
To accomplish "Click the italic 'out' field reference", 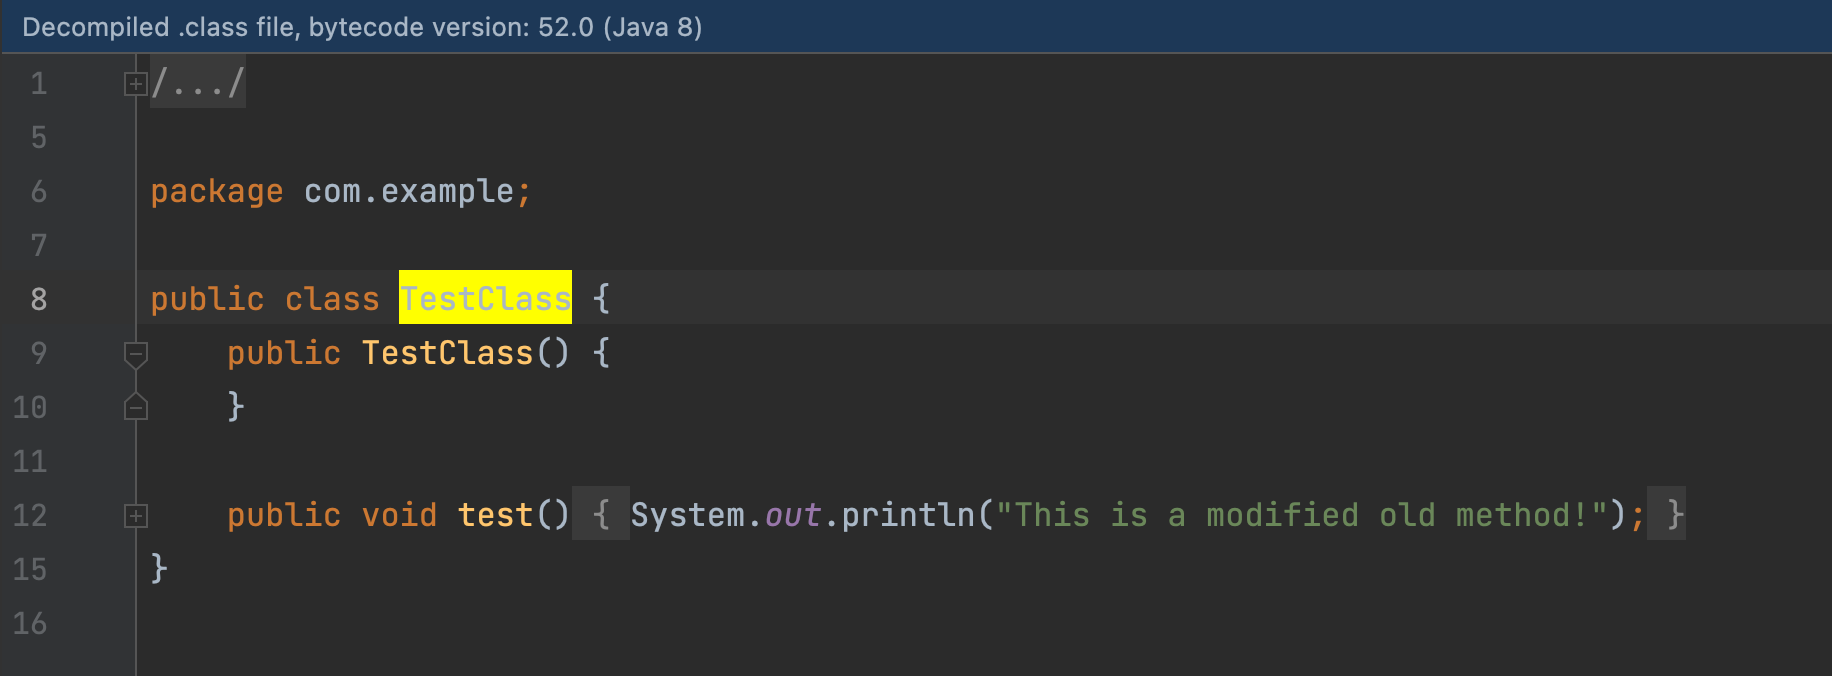I will 792,515.
